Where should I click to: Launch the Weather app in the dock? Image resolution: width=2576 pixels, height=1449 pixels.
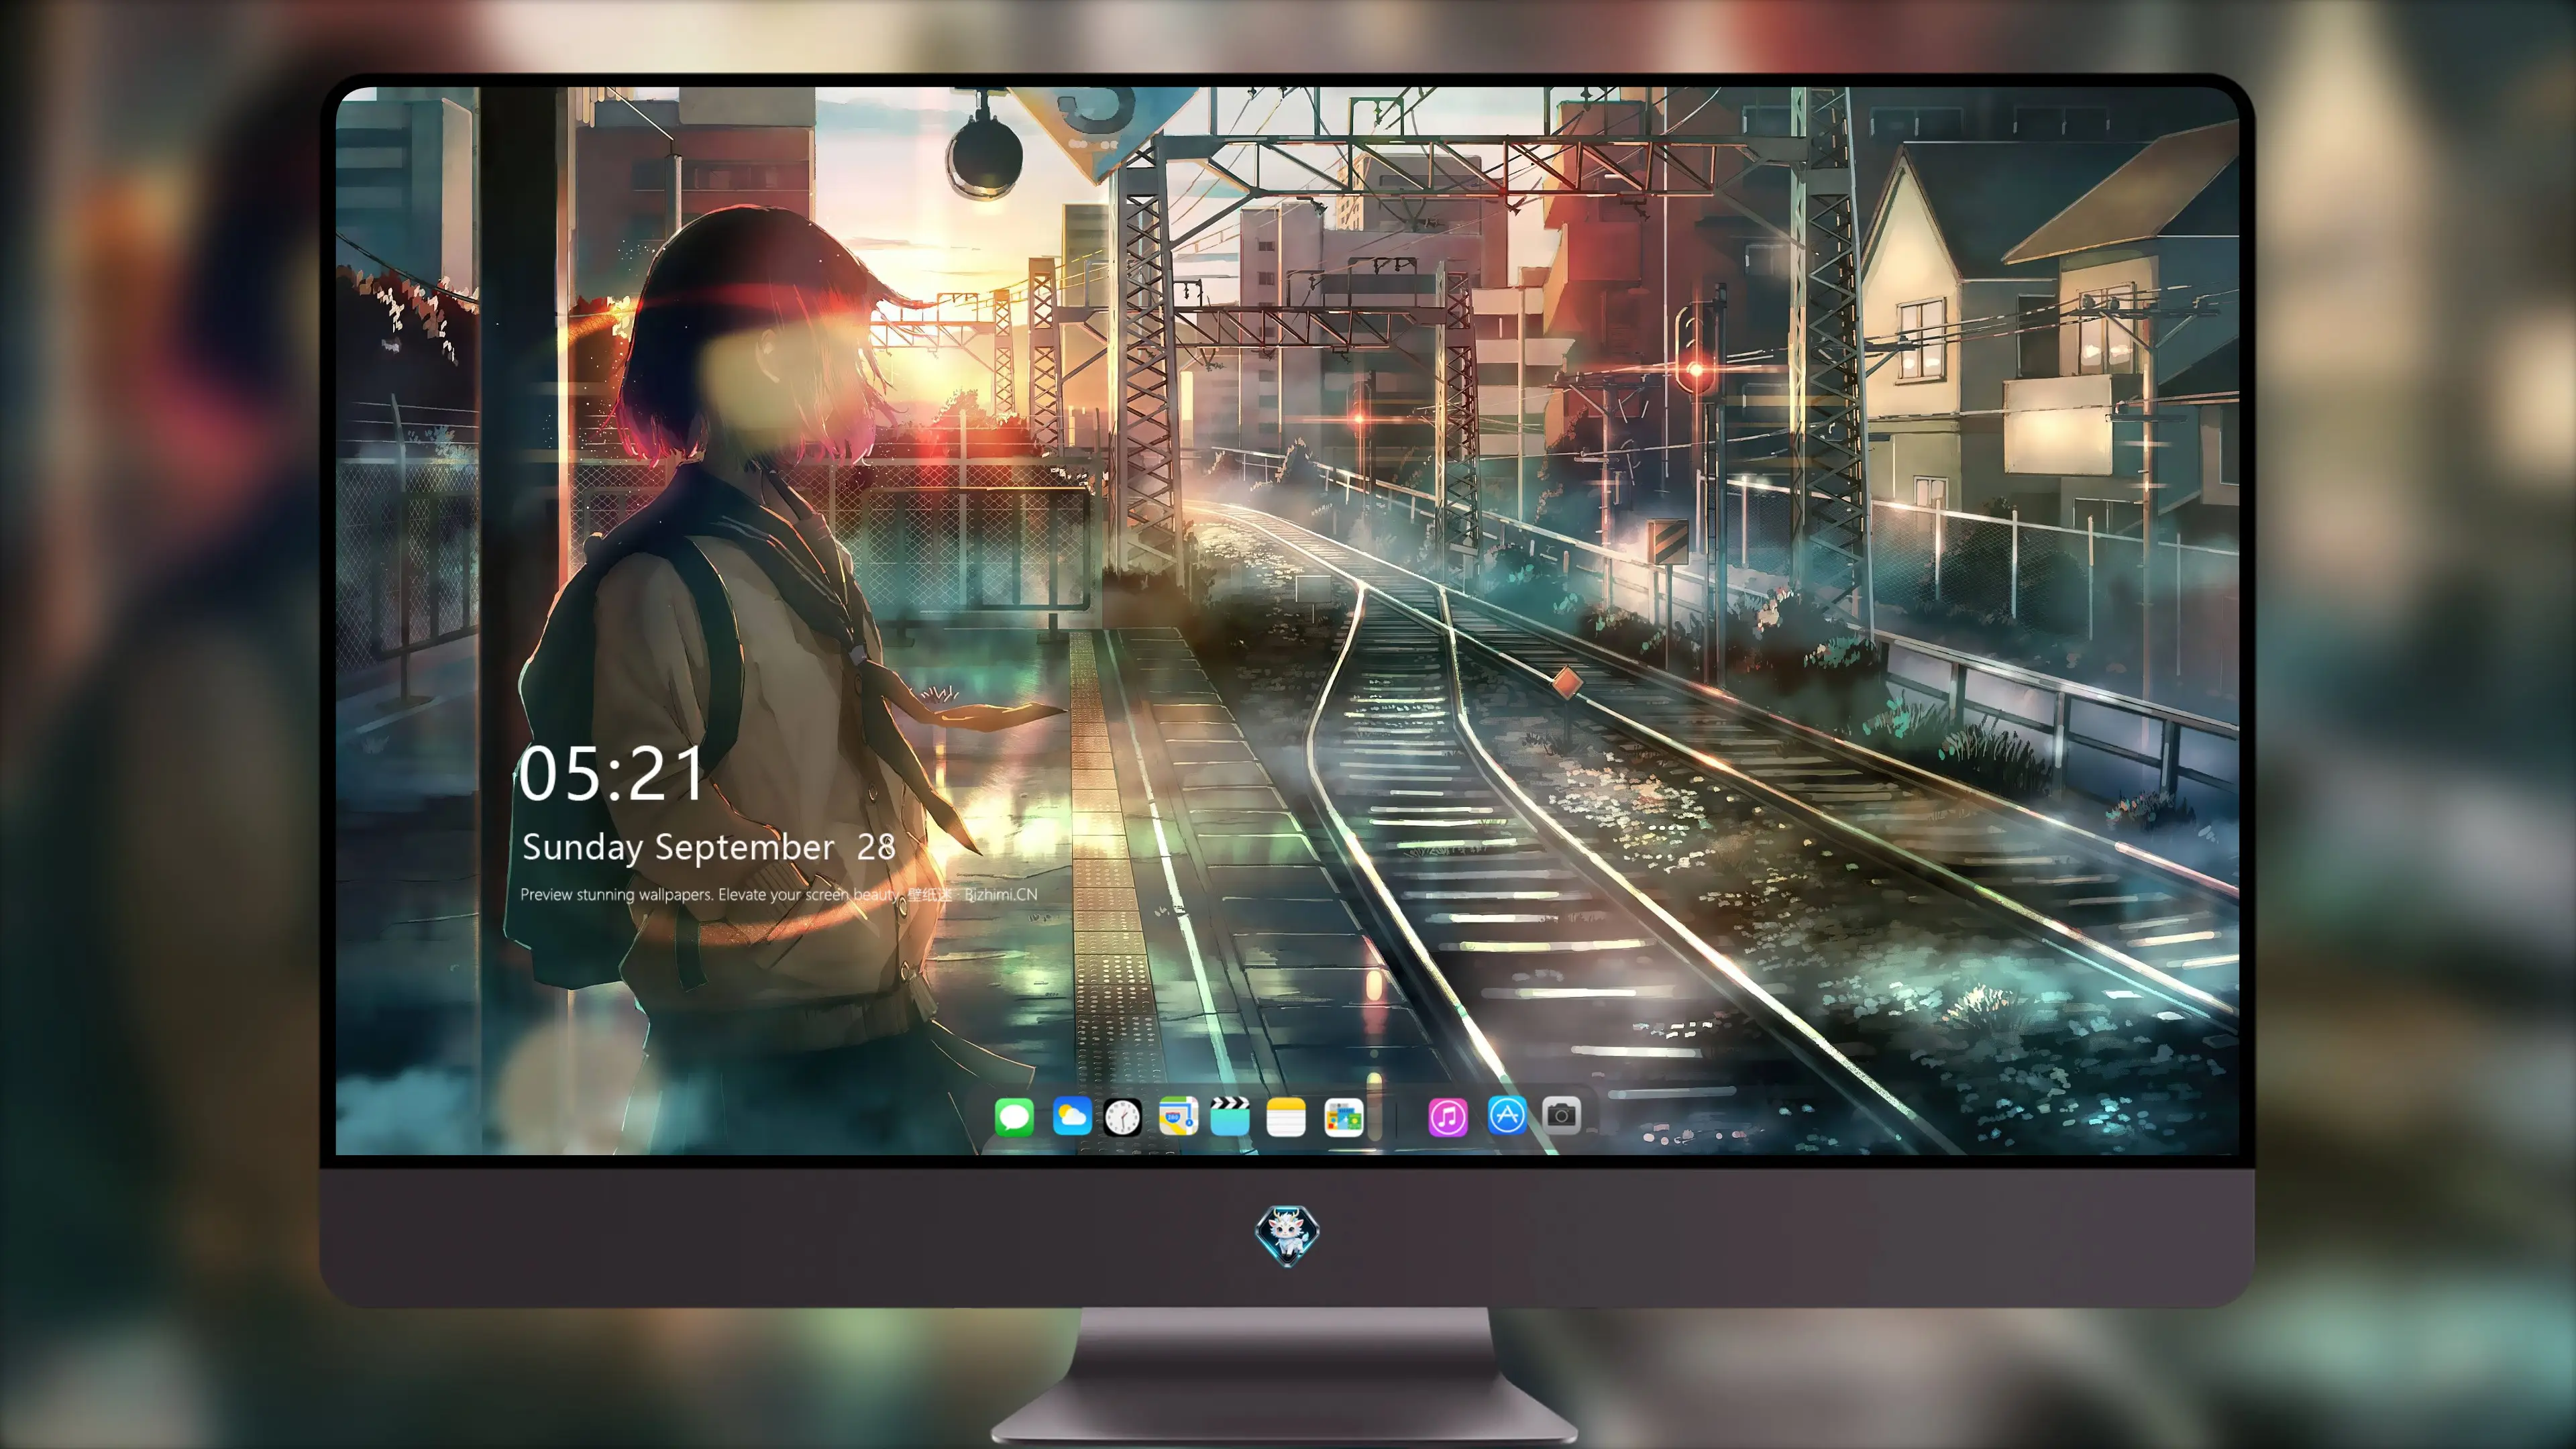(1071, 1116)
